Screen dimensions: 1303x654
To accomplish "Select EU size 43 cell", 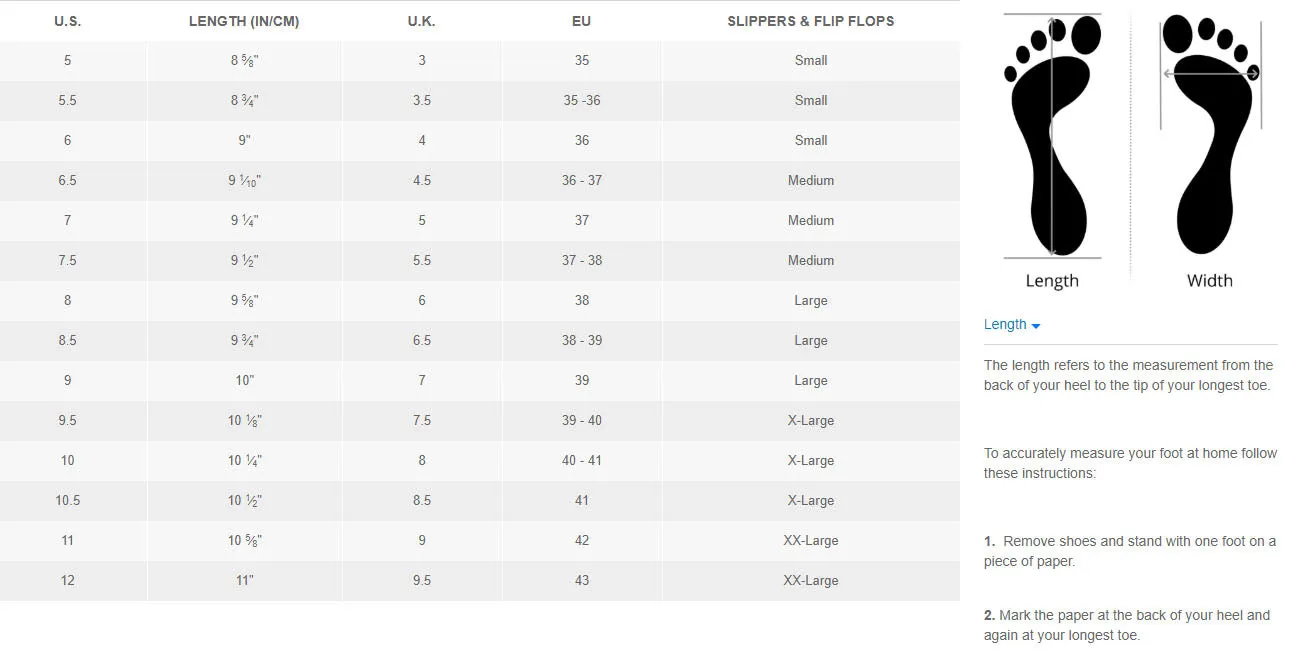I will pyautogui.click(x=582, y=580).
